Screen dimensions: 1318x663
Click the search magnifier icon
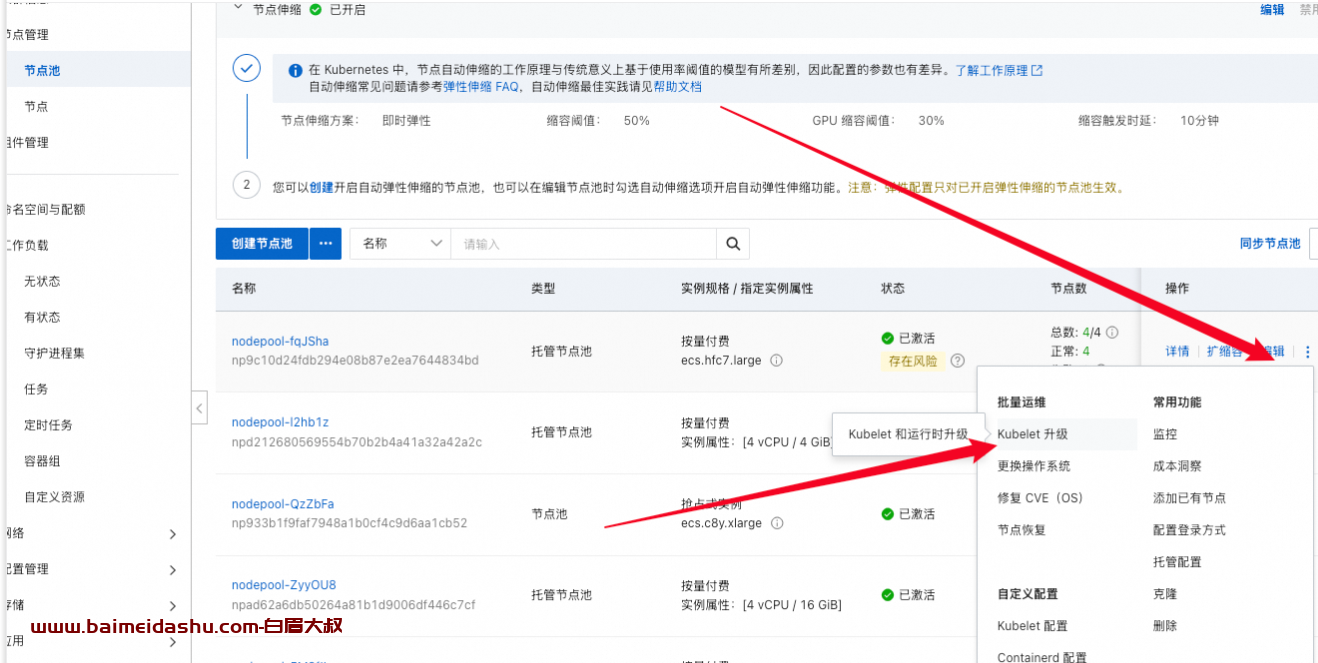click(x=732, y=243)
